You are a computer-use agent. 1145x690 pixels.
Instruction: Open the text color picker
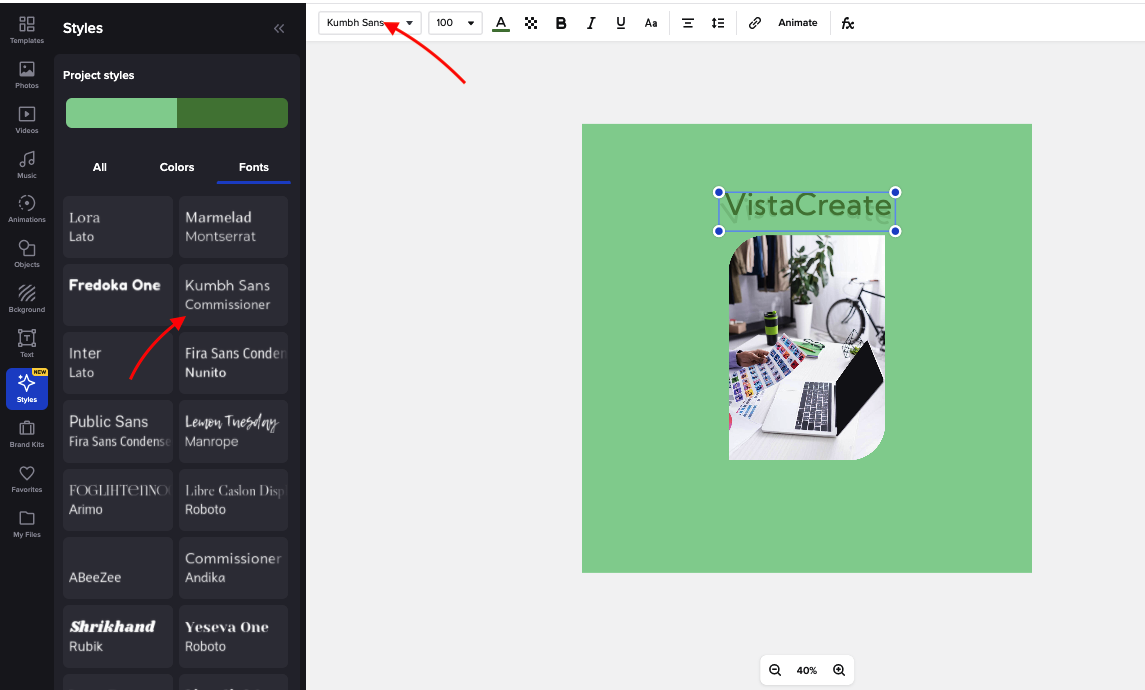pyautogui.click(x=501, y=23)
